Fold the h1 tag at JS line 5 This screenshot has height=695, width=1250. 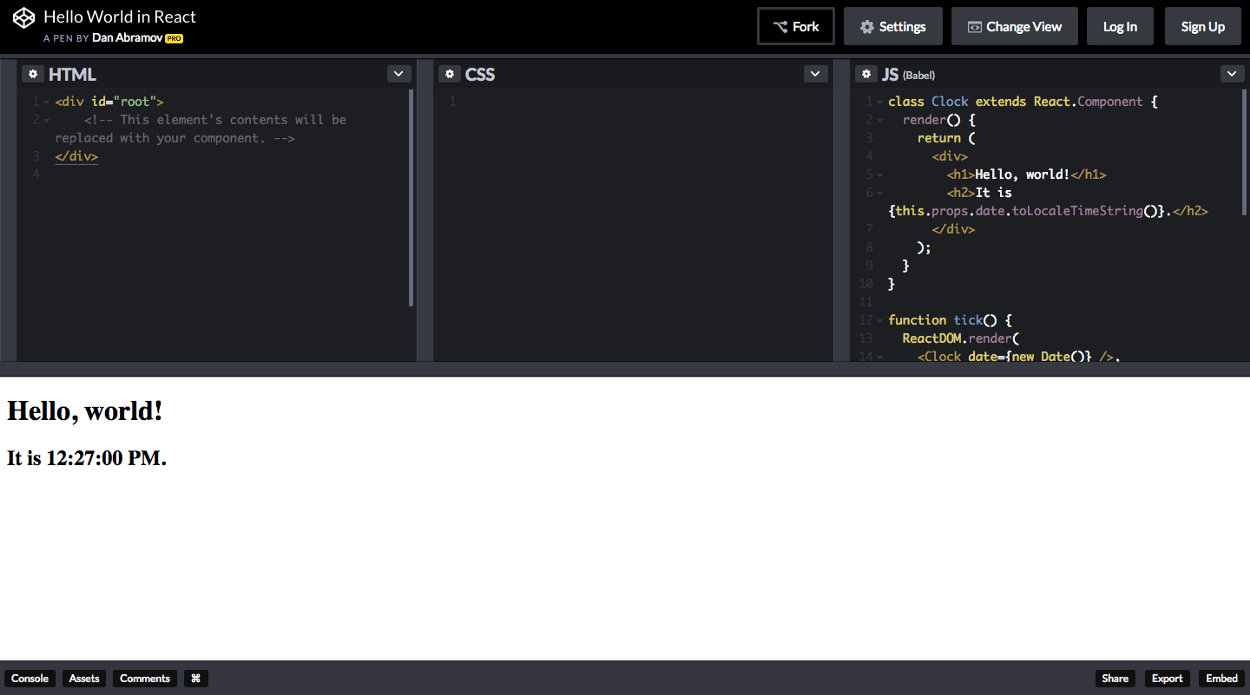(x=880, y=175)
